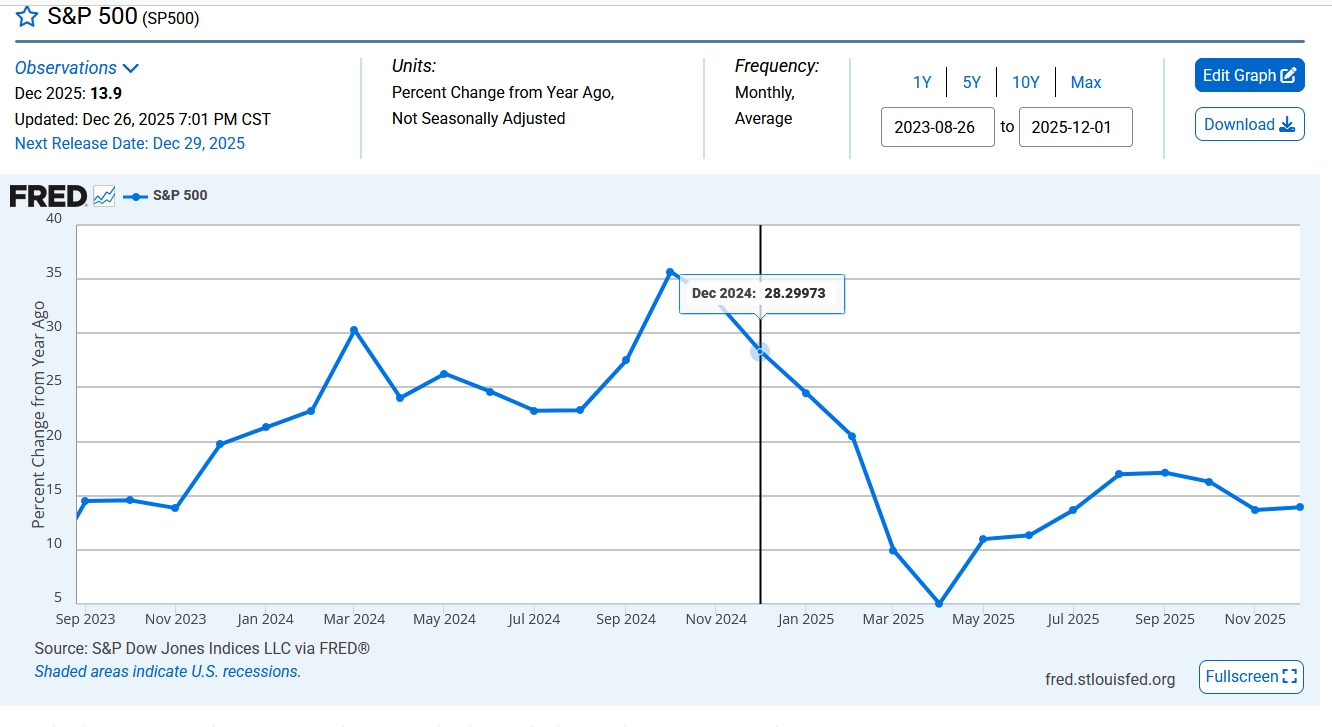Click the October 2024 peak data point
1332x727 pixels.
coord(670,272)
